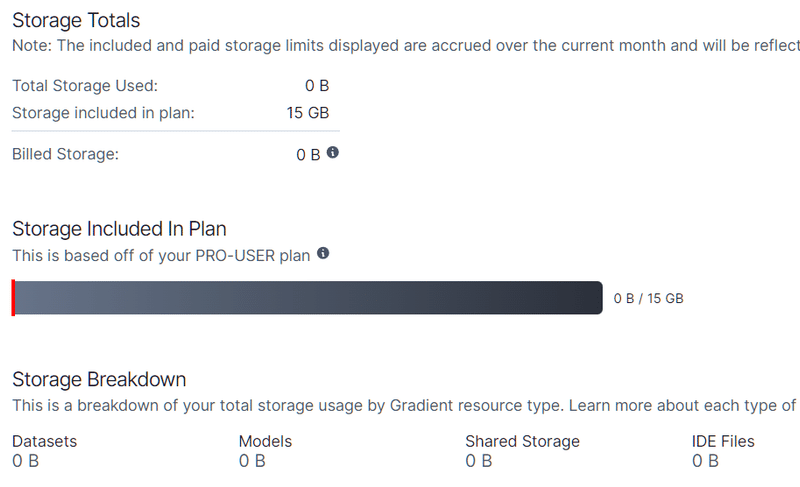800x487 pixels.
Task: Click the info icon beside Billed Storage
Action: 333,153
